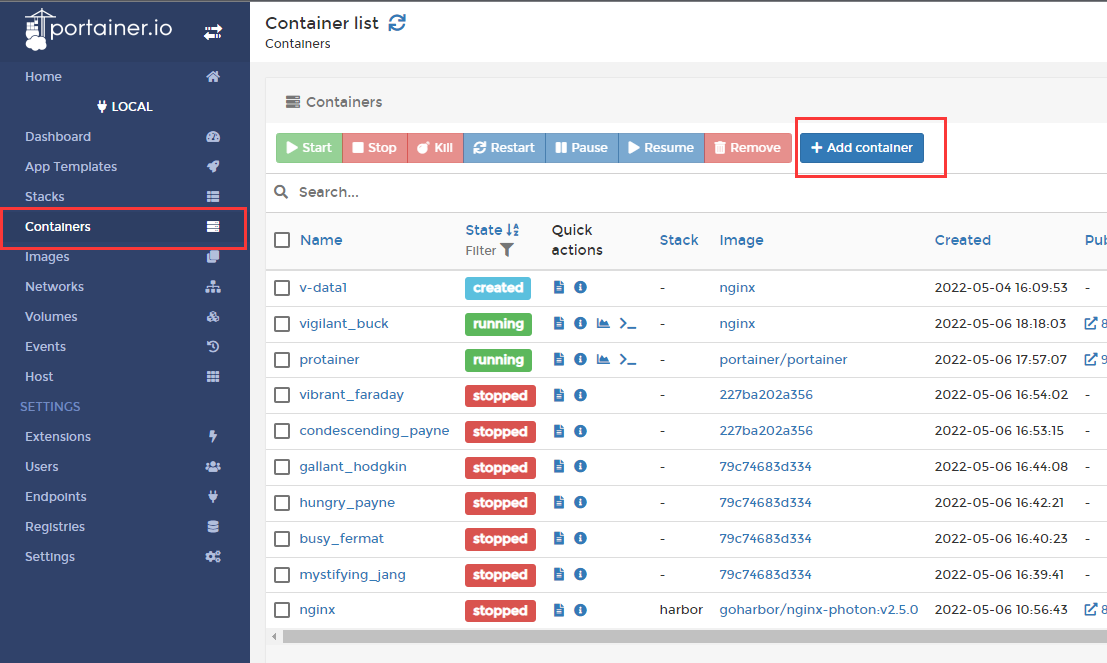Open Endpoints in the sidebar
Viewport: 1107px width, 663px height.
click(124, 496)
